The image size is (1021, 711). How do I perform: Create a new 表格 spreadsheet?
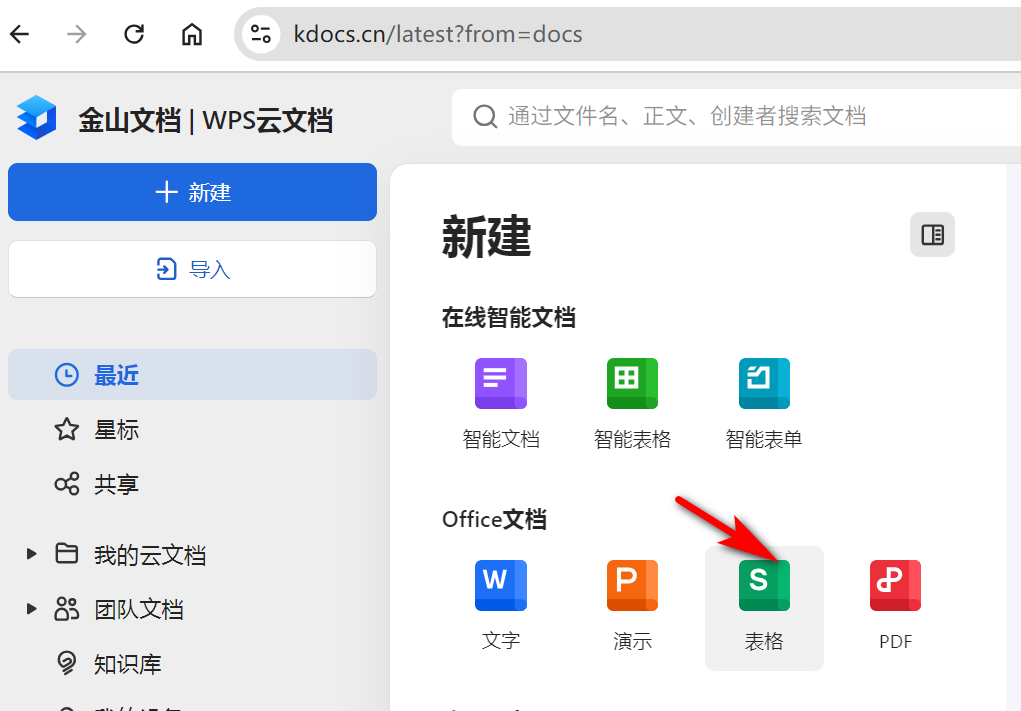point(764,608)
